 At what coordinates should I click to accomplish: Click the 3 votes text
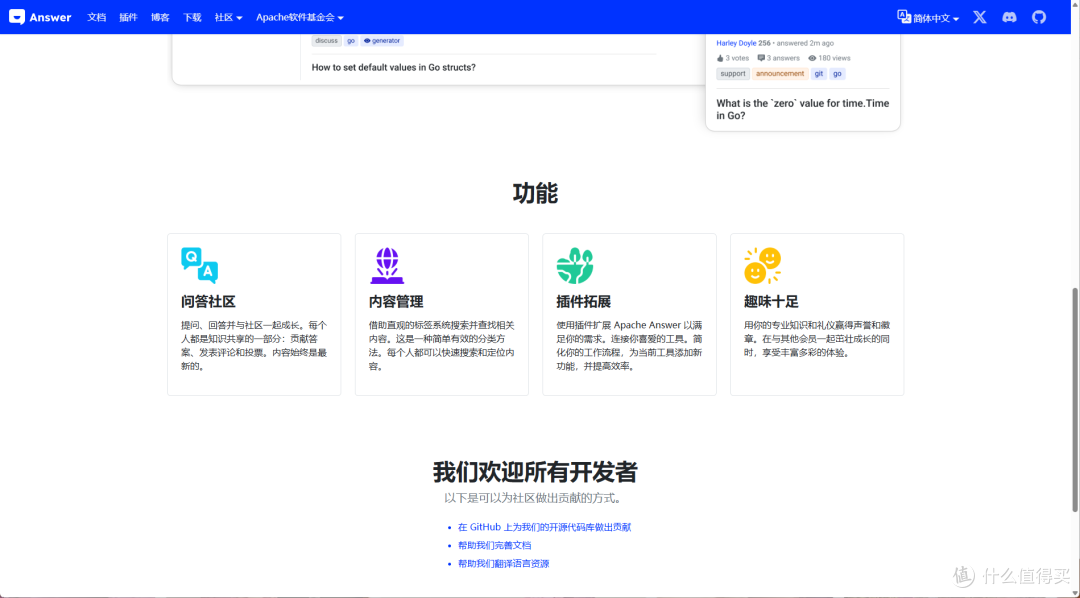pyautogui.click(x=737, y=59)
